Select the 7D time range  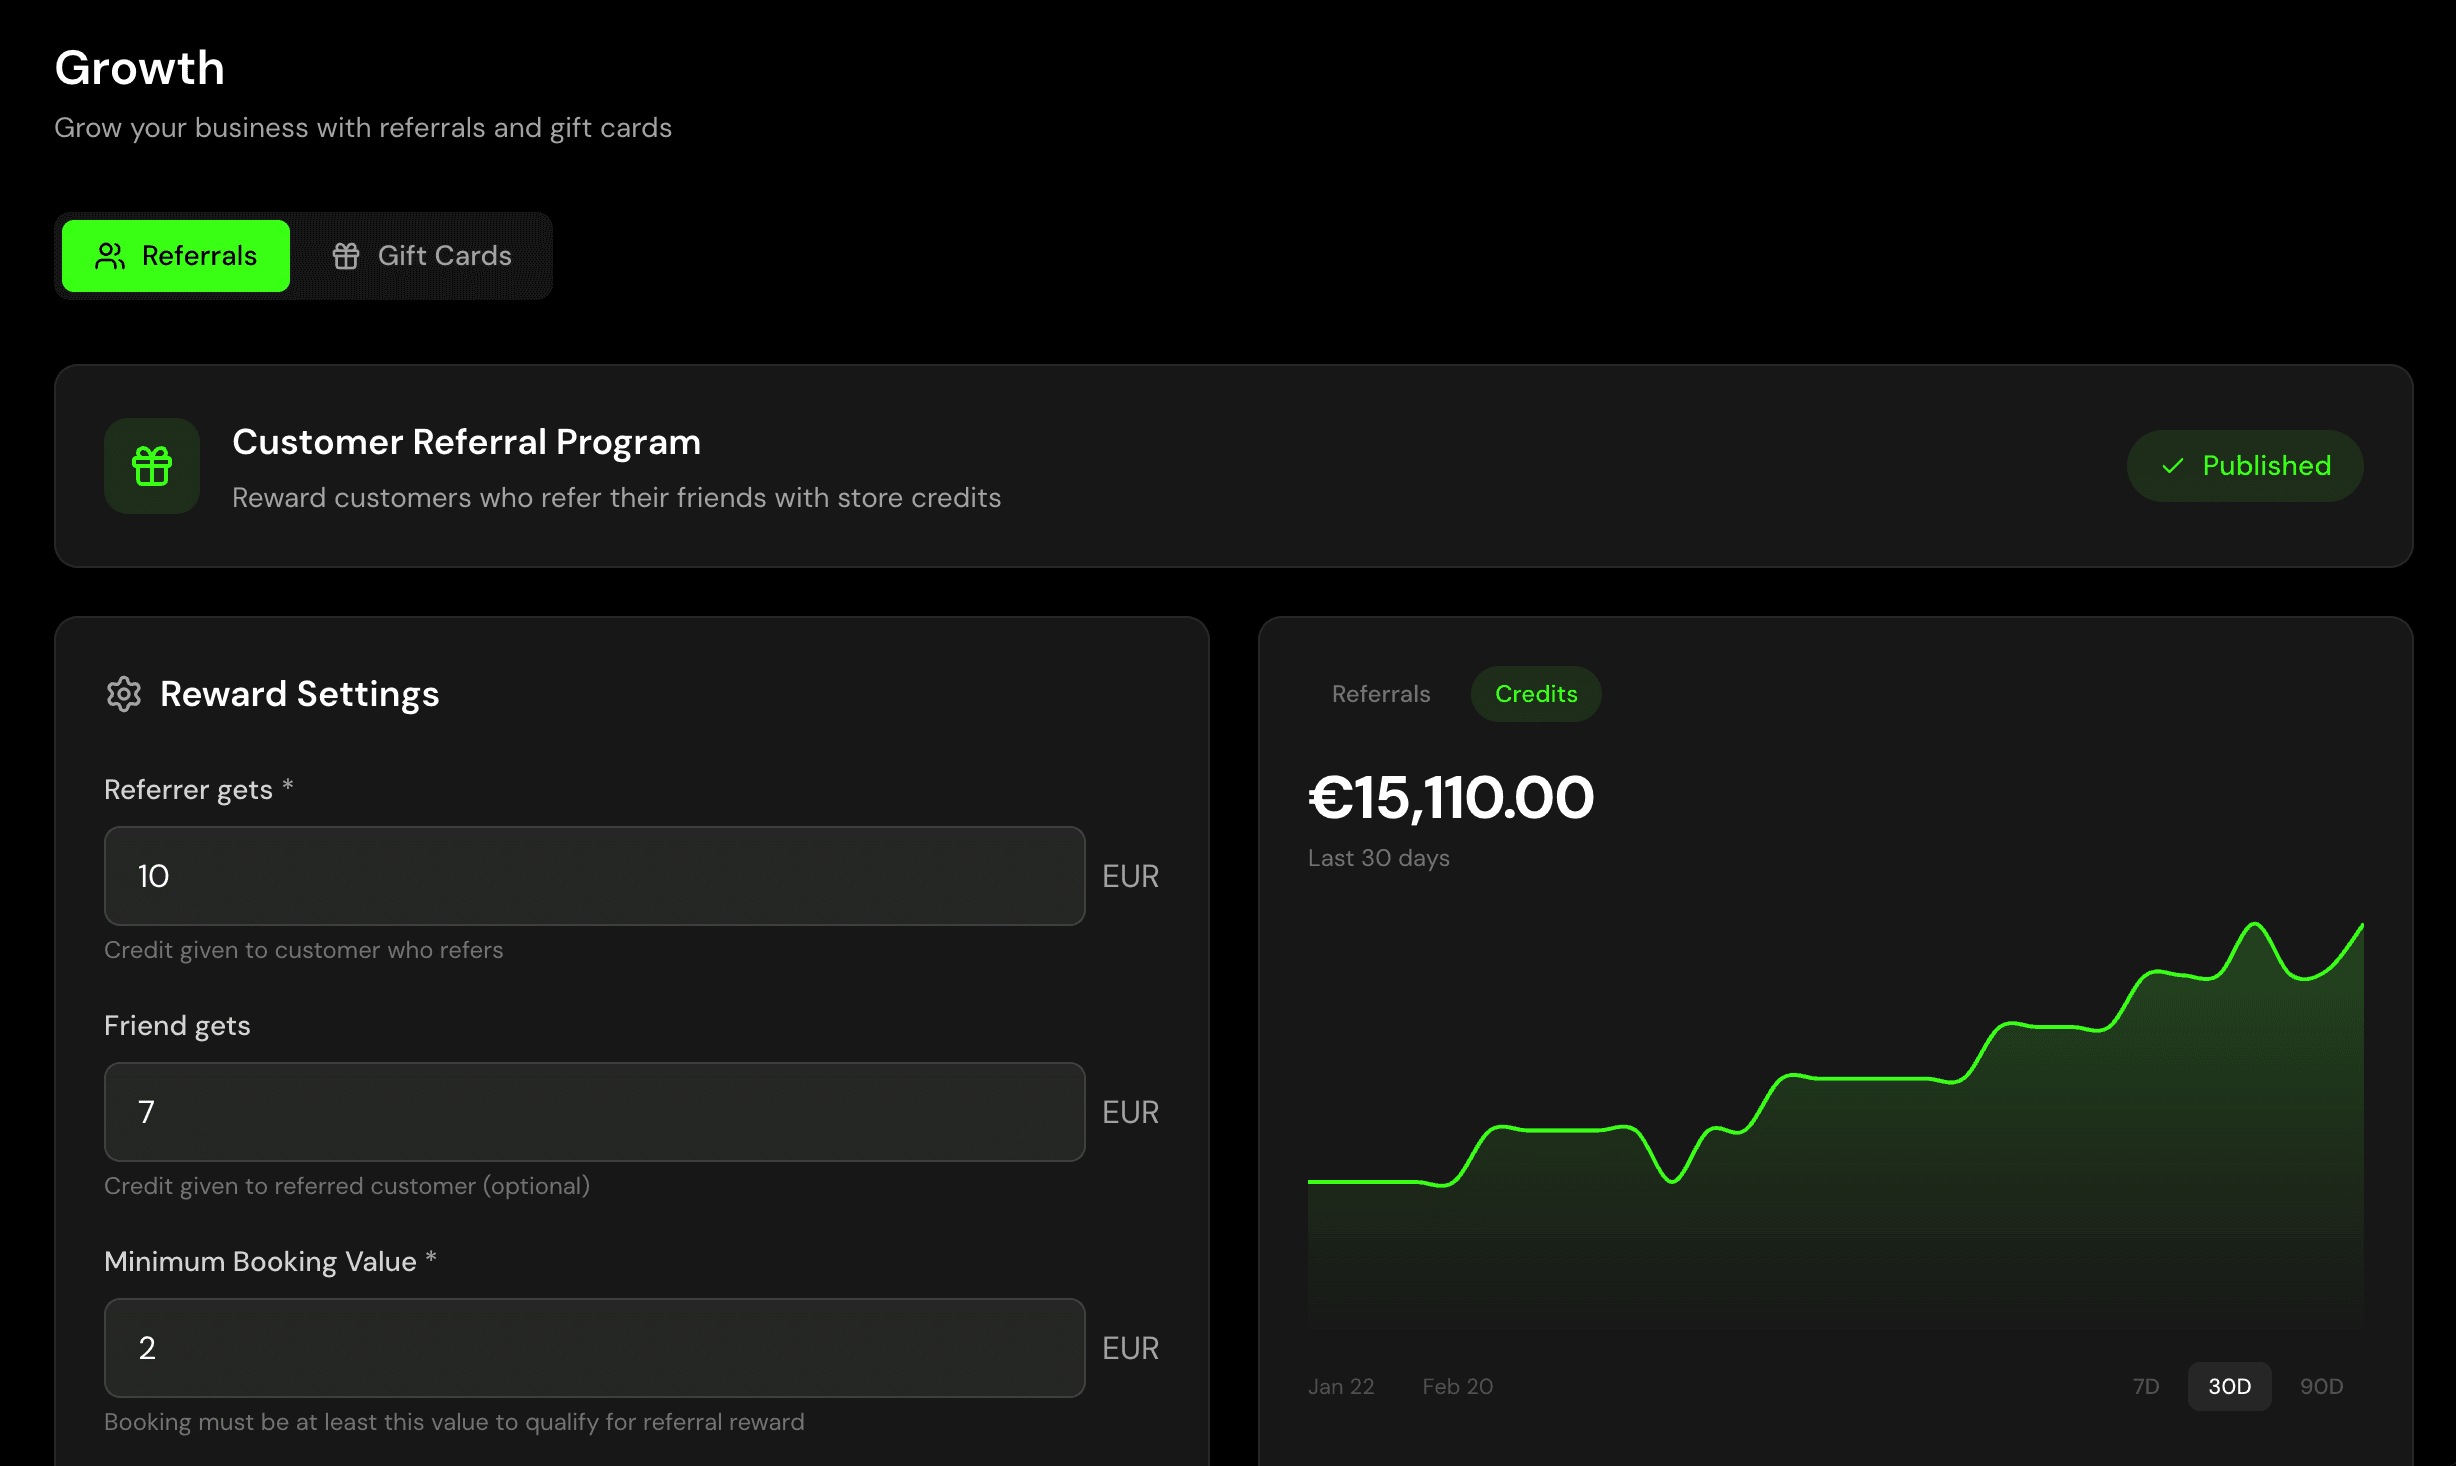coord(2145,1386)
